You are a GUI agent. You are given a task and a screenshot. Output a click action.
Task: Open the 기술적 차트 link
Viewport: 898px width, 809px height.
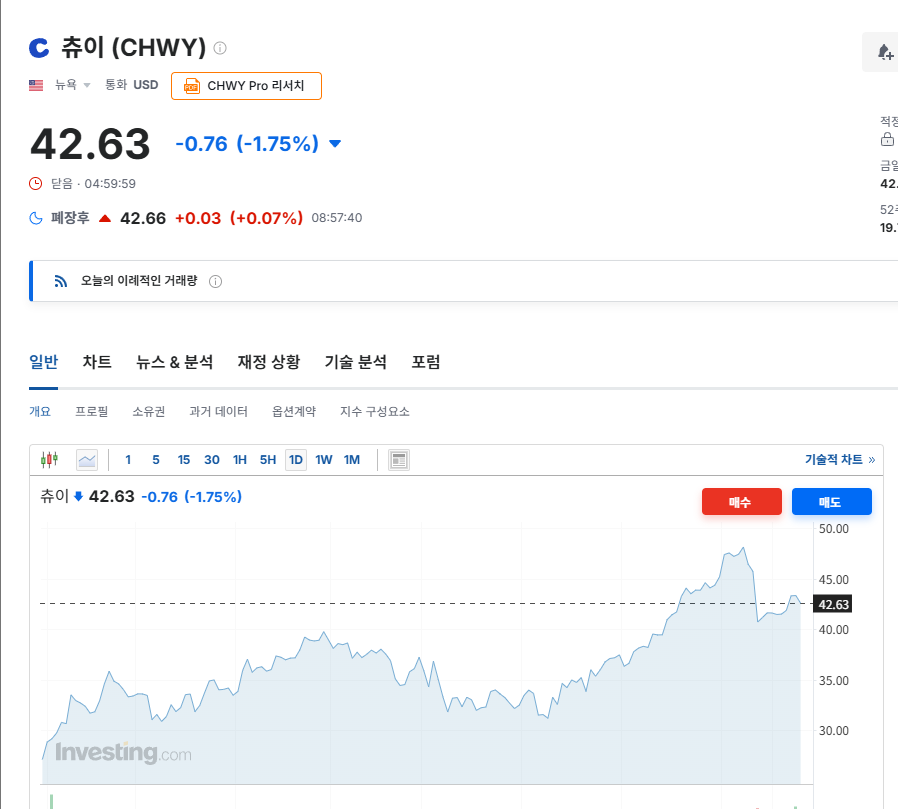pos(840,460)
